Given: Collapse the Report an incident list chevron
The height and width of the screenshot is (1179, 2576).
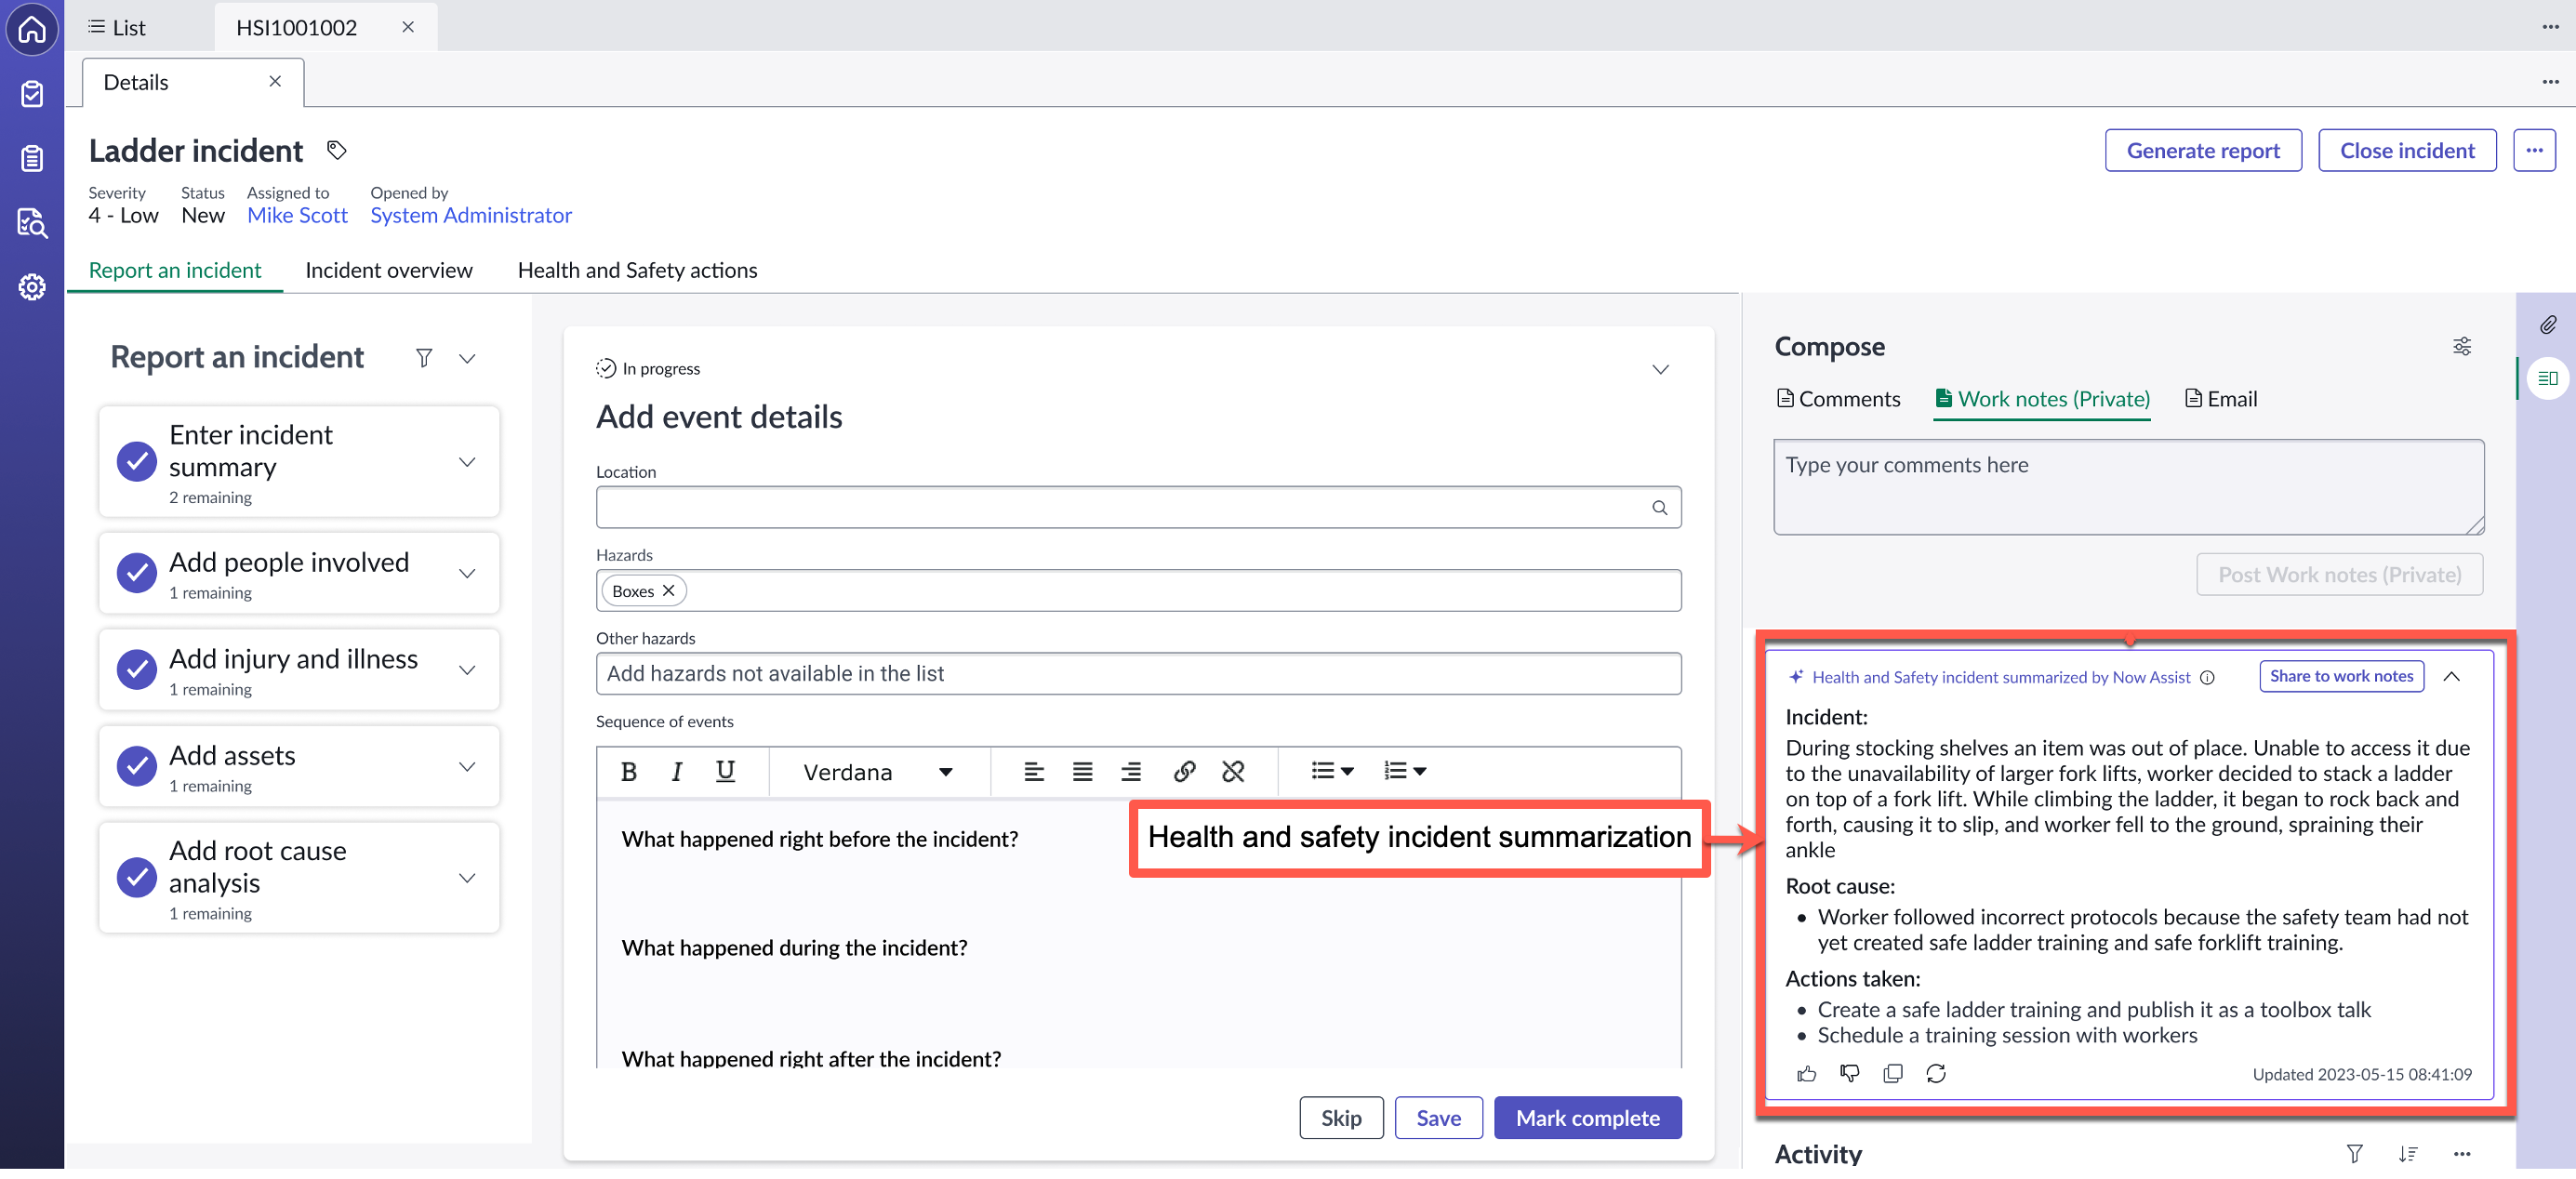Looking at the screenshot, I should (x=467, y=358).
